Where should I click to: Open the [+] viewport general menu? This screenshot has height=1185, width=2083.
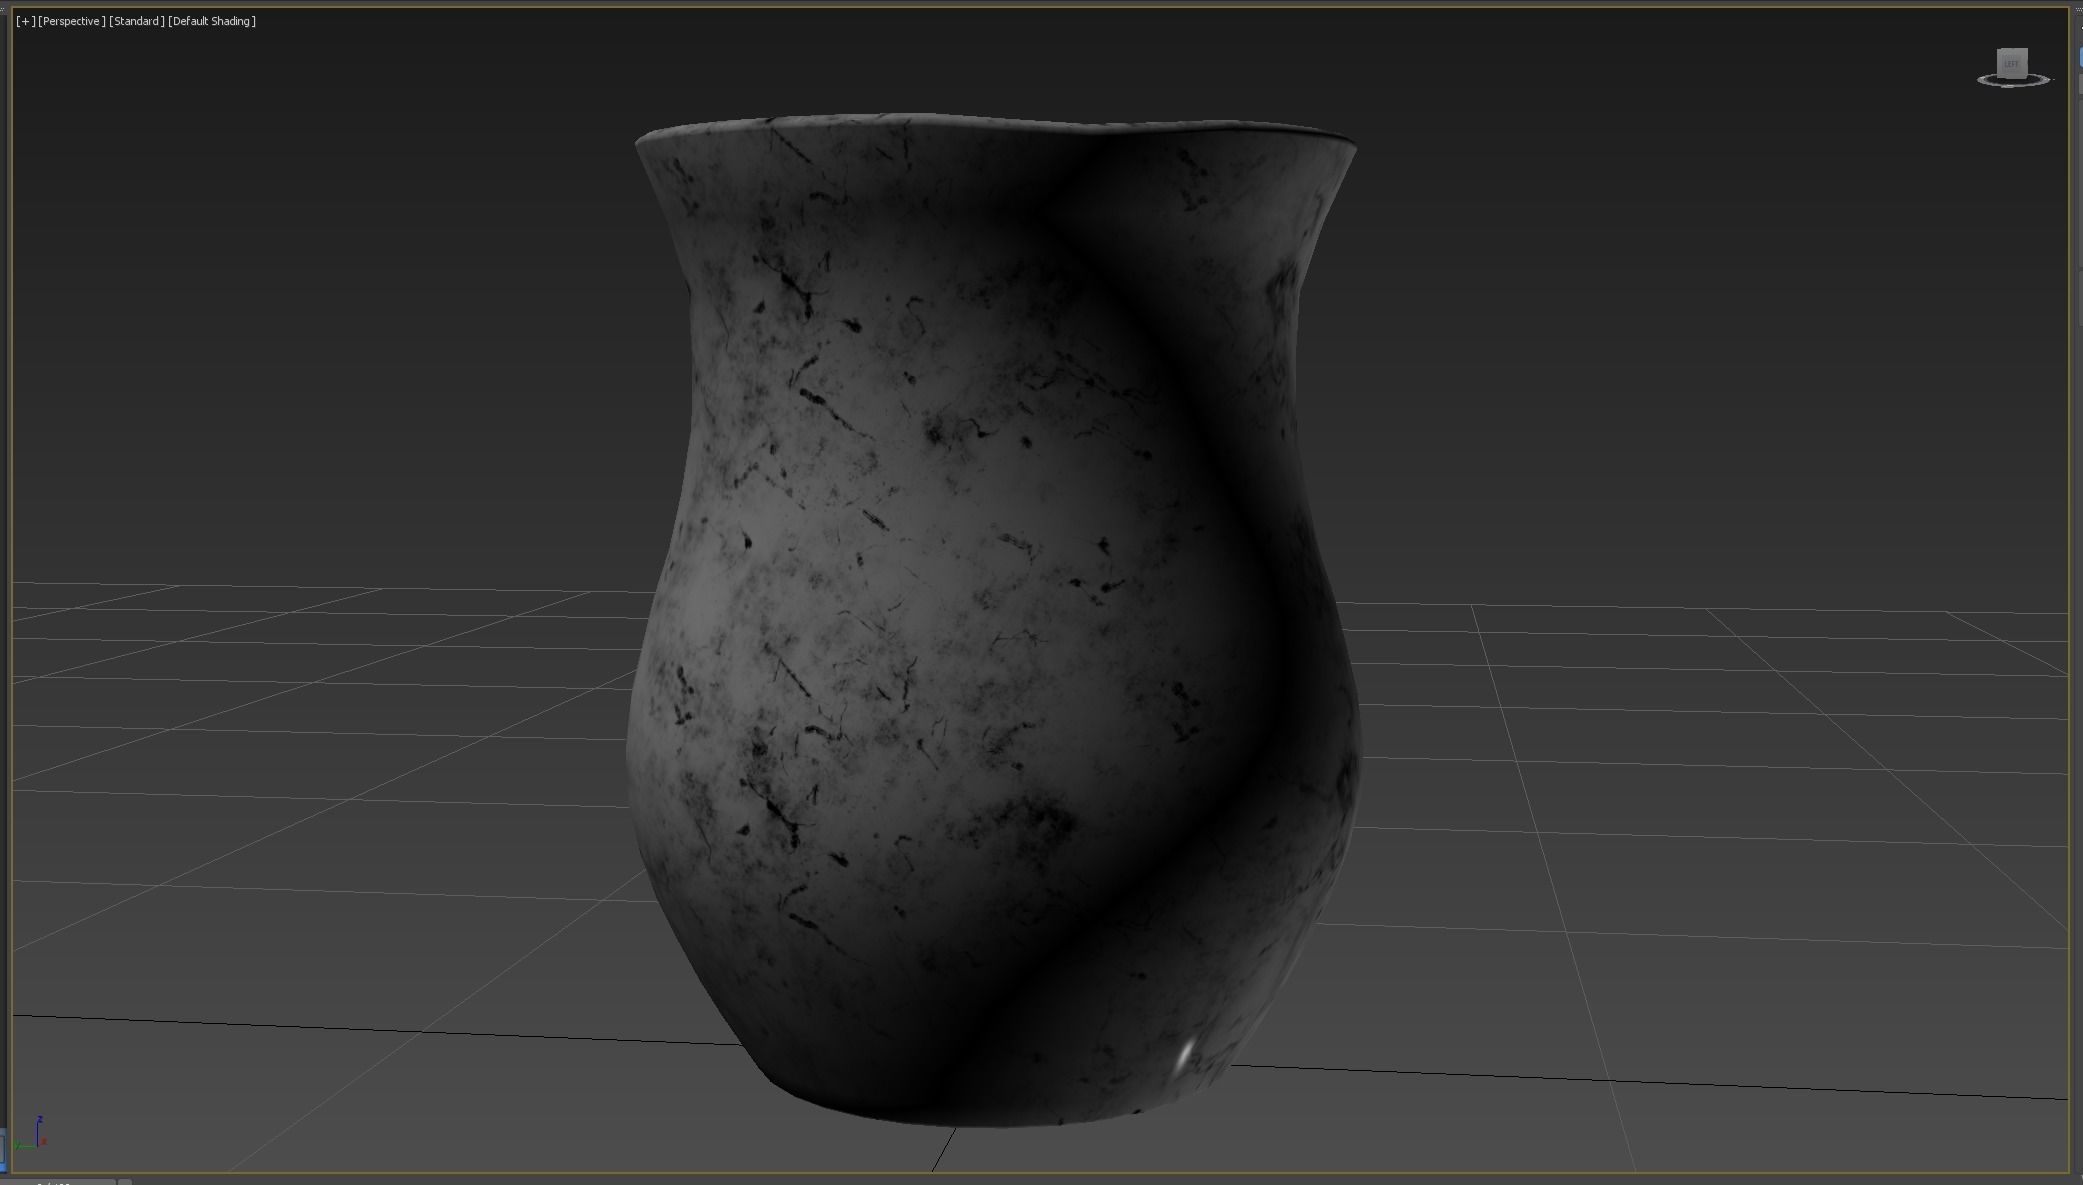pos(25,21)
